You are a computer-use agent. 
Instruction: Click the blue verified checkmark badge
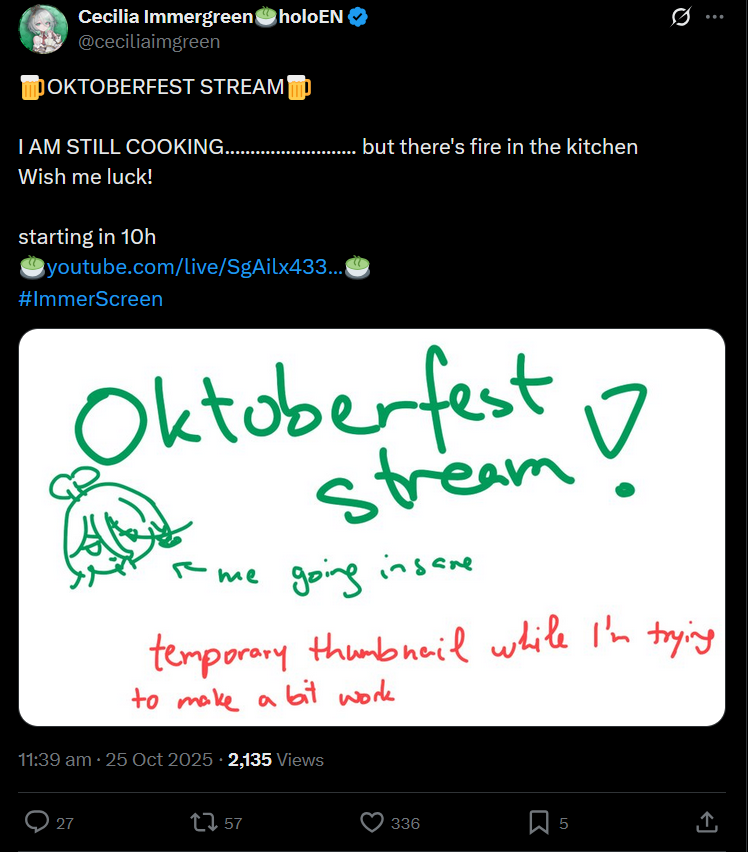(358, 17)
